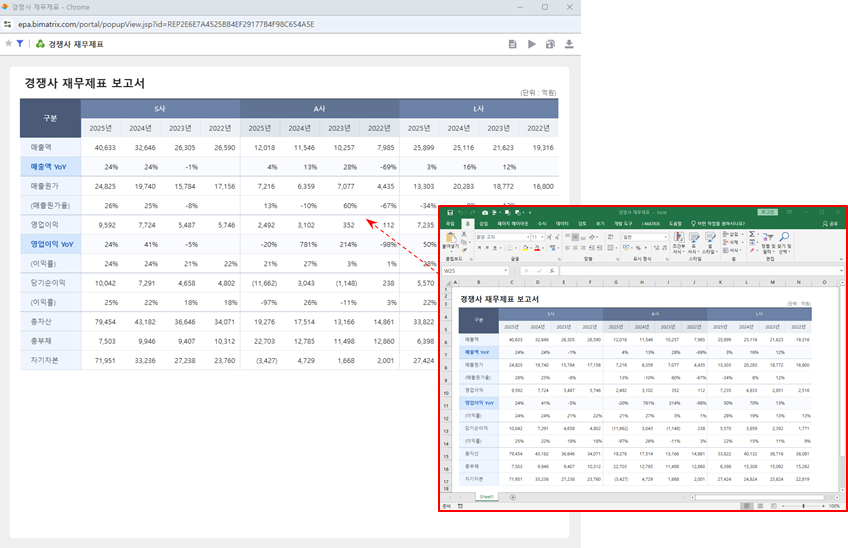Click the copy windows icon in report toolbar
Image resolution: width=848 pixels, height=548 pixels.
point(551,44)
